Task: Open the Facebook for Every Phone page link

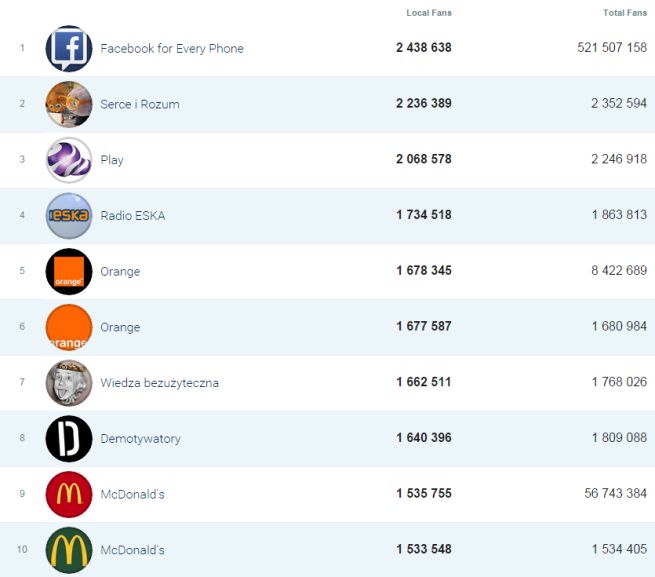Action: tap(172, 49)
